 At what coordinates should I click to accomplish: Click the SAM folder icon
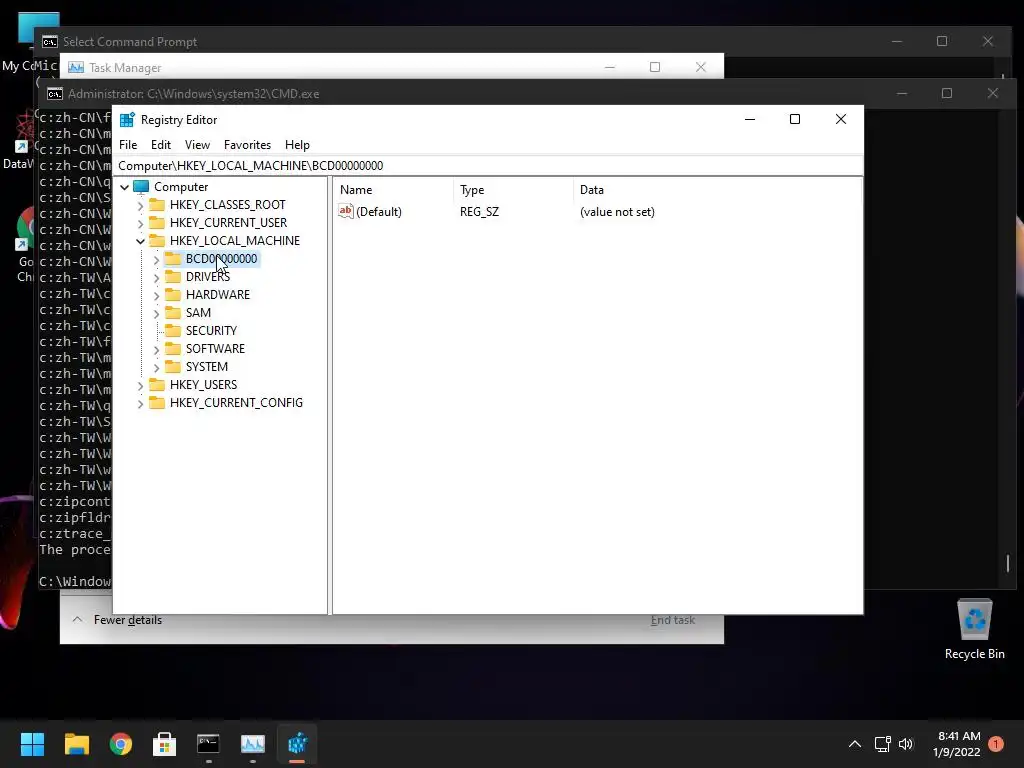tap(172, 313)
